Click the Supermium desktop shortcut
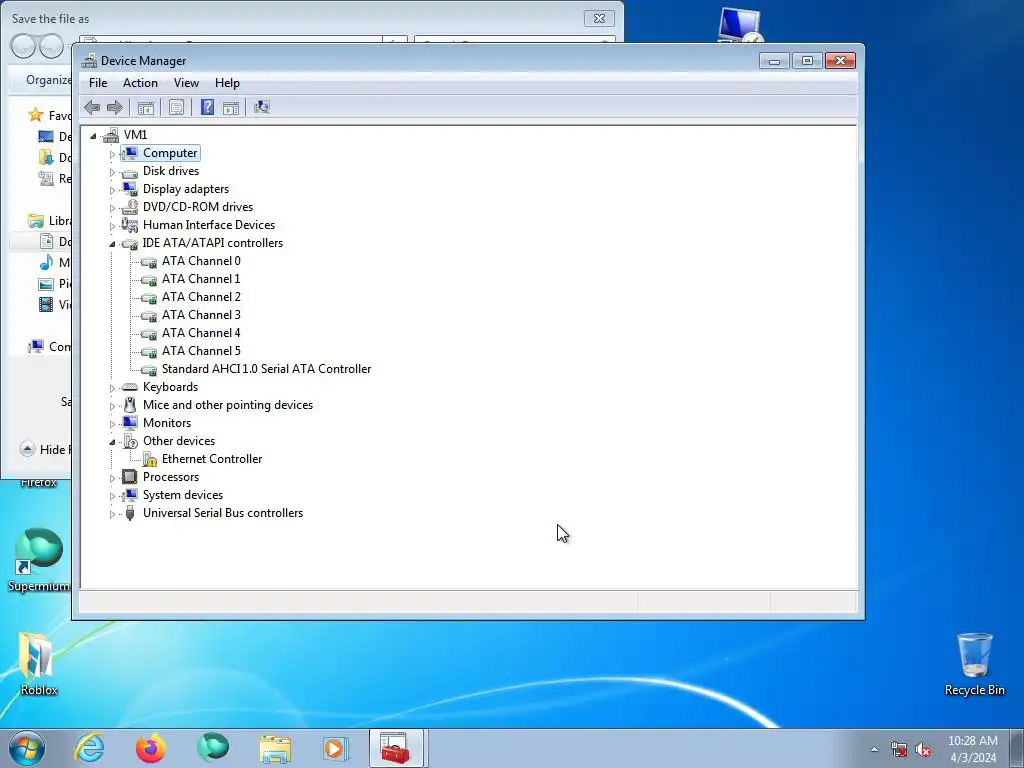This screenshot has width=1024, height=768. tap(39, 561)
